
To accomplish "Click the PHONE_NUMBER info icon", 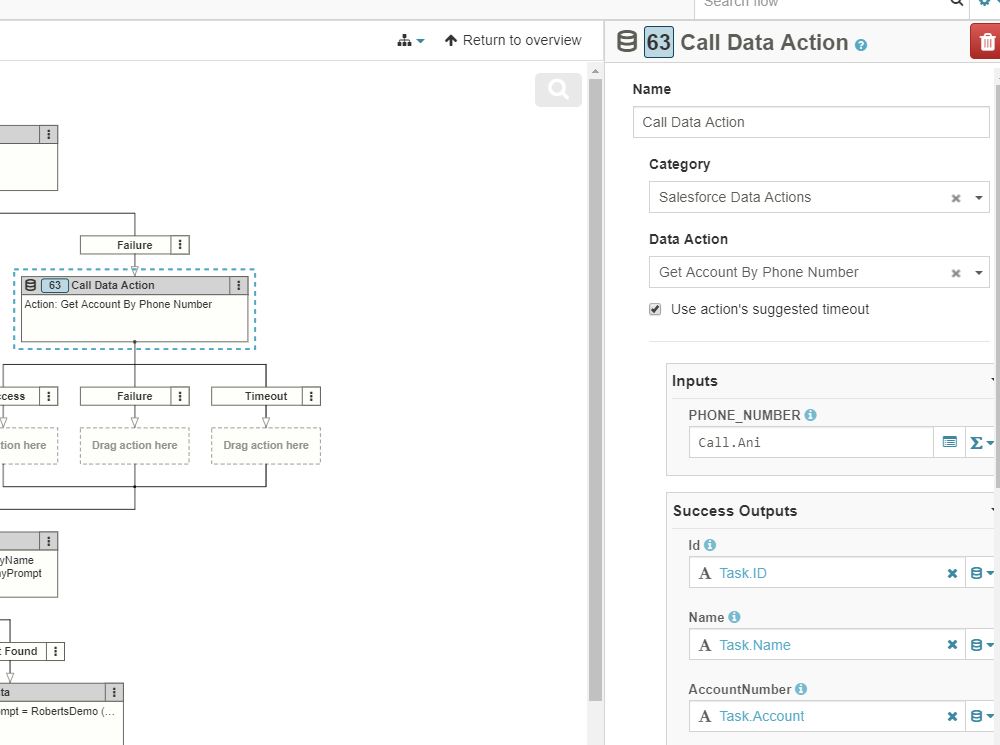I will coord(810,415).
